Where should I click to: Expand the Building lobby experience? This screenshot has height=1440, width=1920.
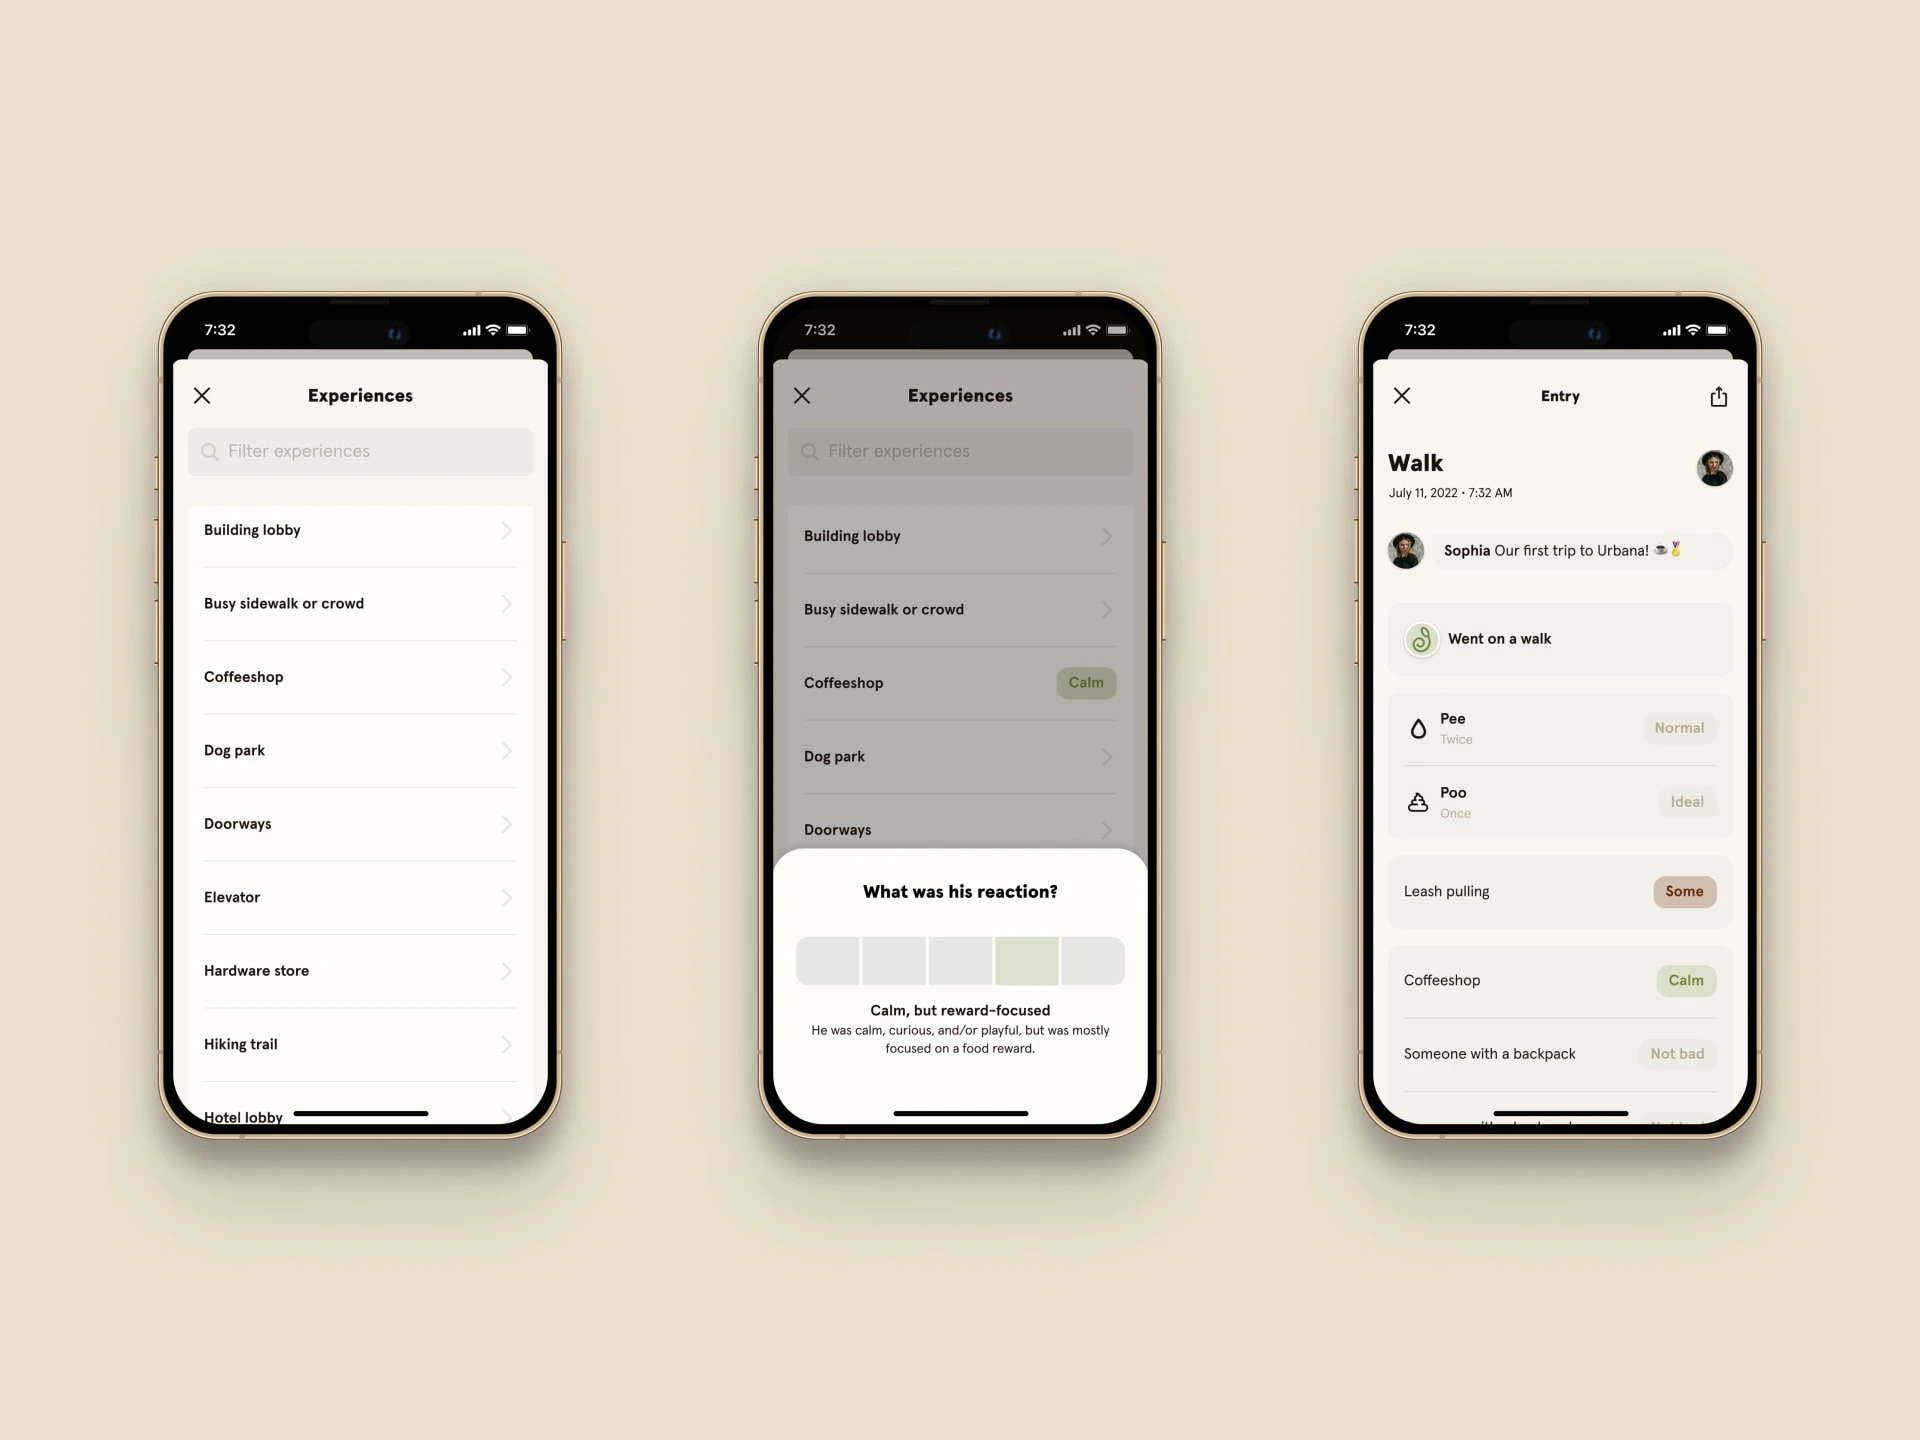[x=508, y=529]
